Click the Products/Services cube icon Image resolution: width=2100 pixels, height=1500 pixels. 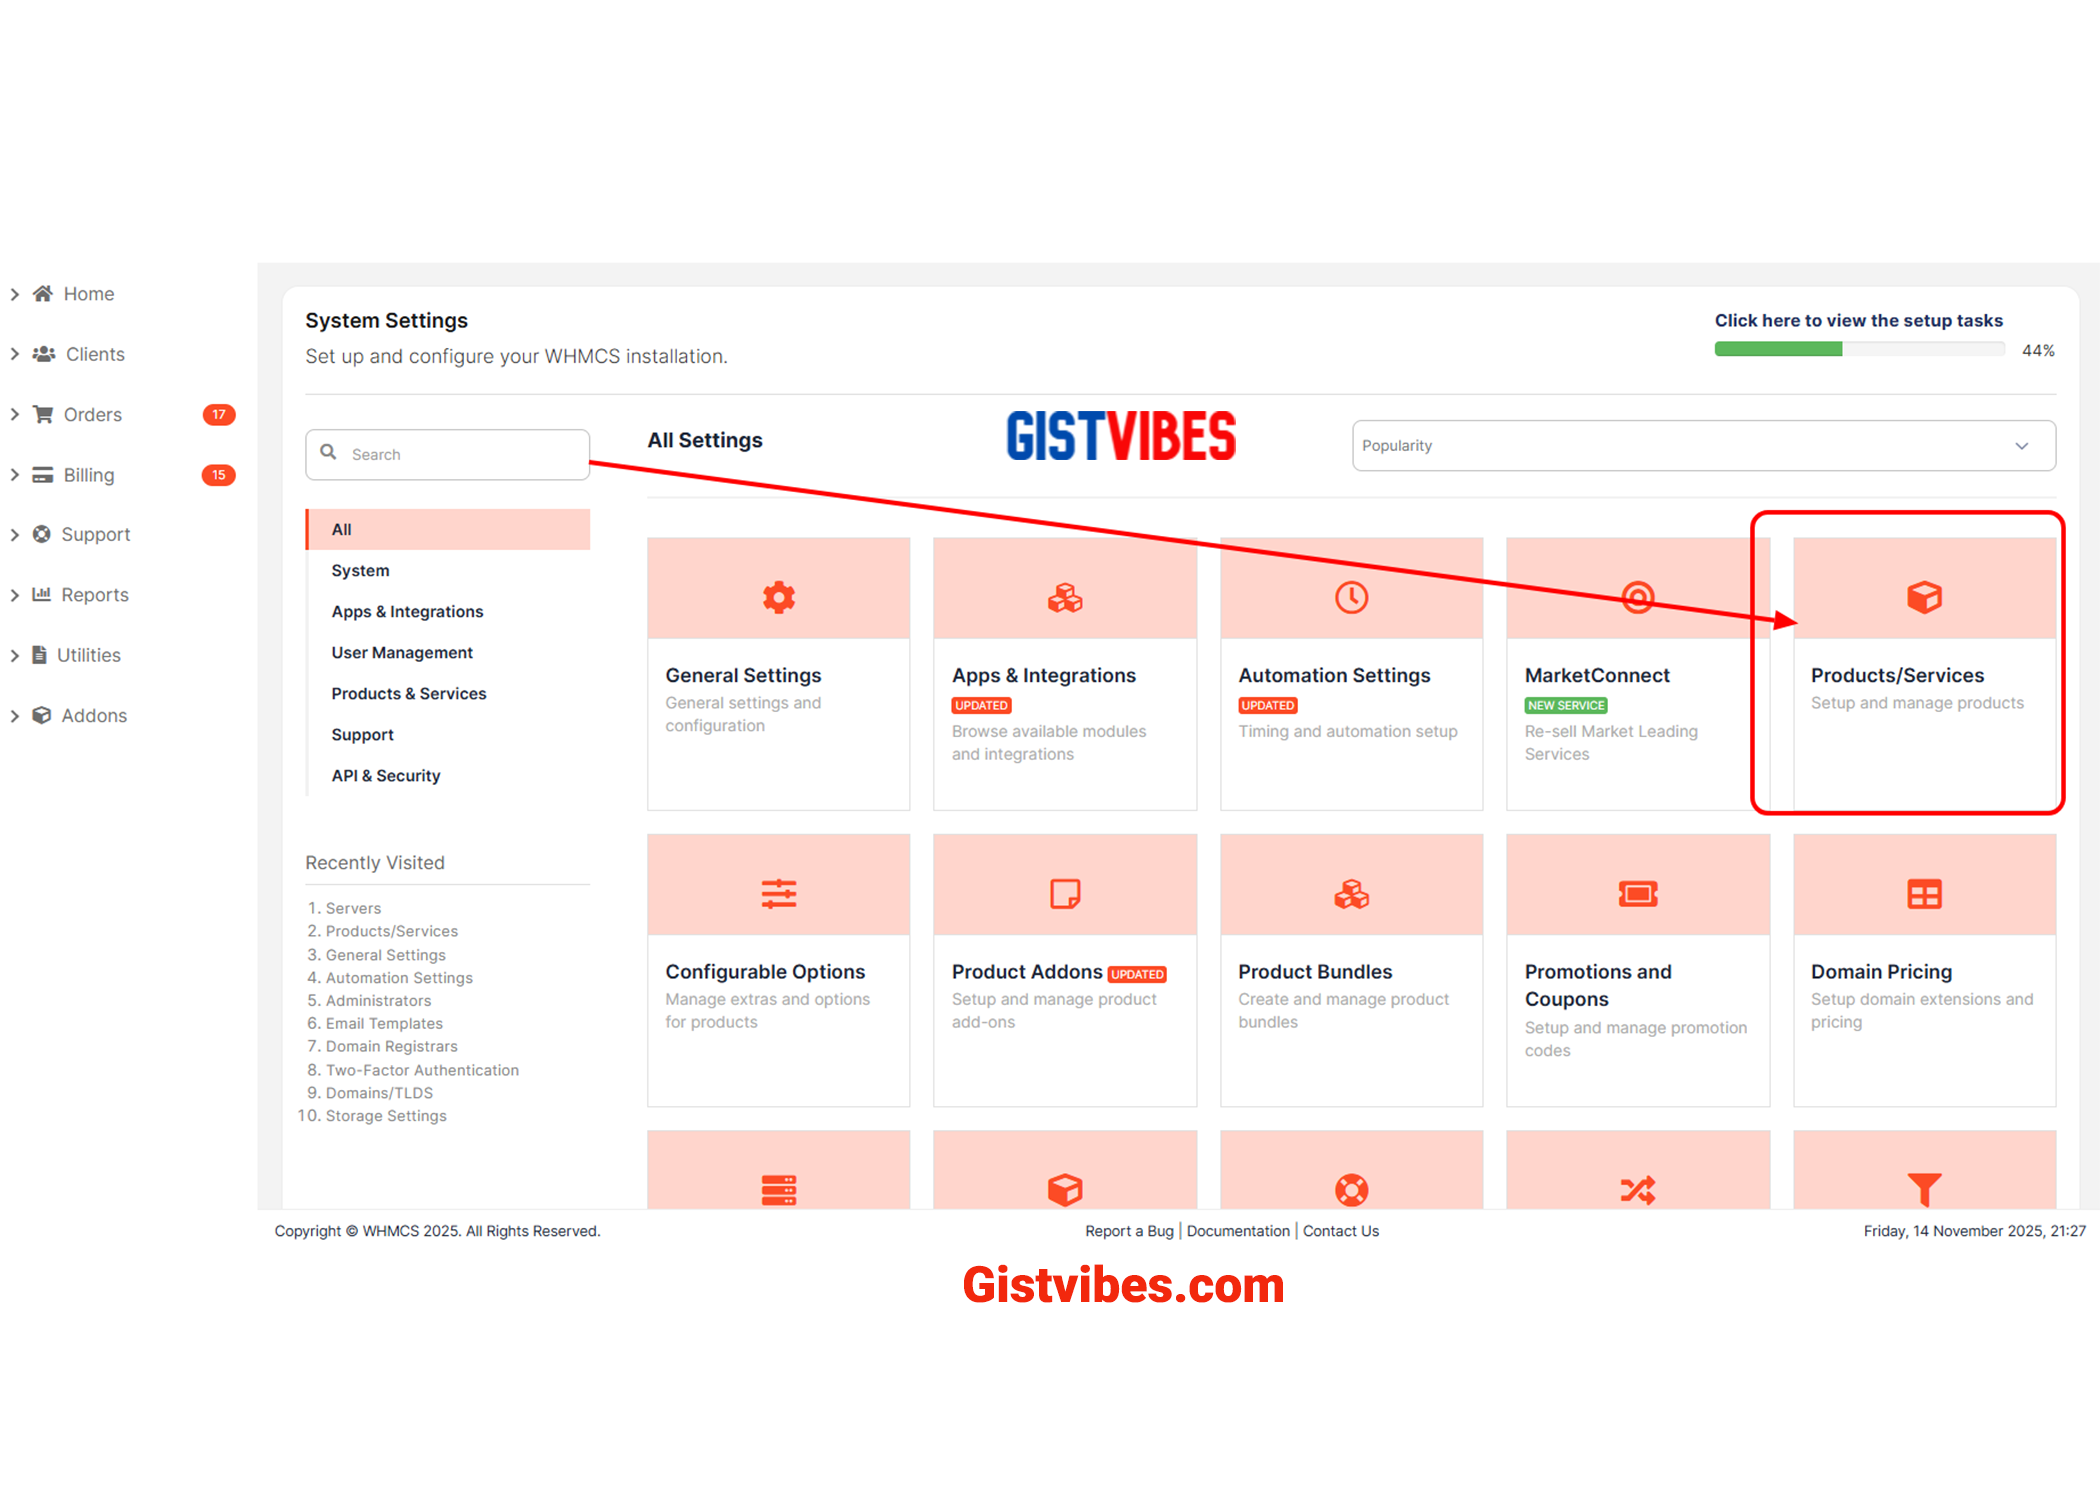pyautogui.click(x=1923, y=597)
